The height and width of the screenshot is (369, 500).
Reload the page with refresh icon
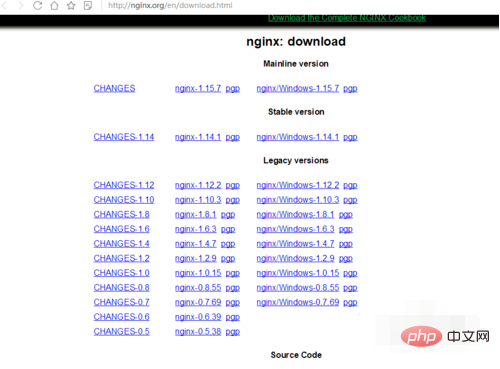(x=37, y=5)
